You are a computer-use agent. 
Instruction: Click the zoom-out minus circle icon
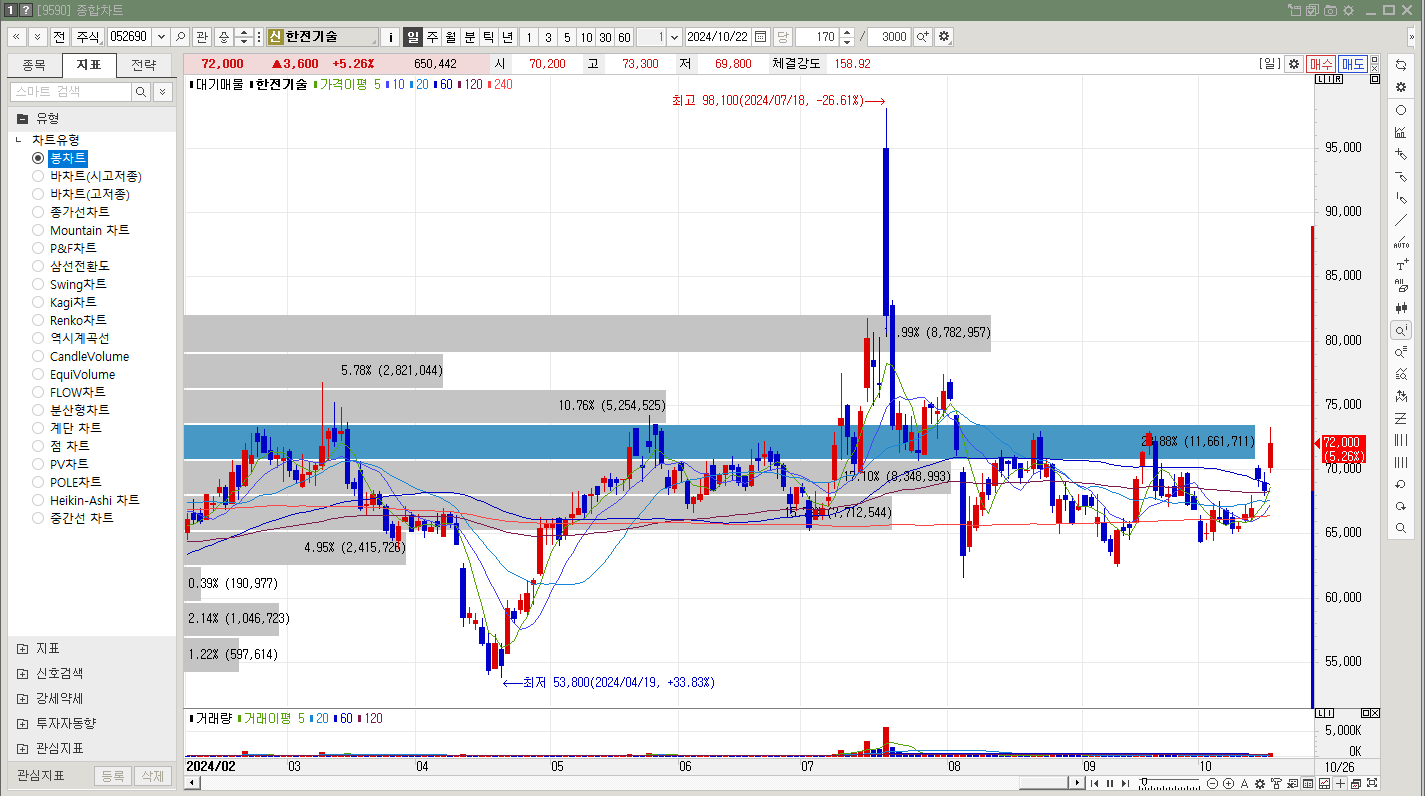(1212, 784)
